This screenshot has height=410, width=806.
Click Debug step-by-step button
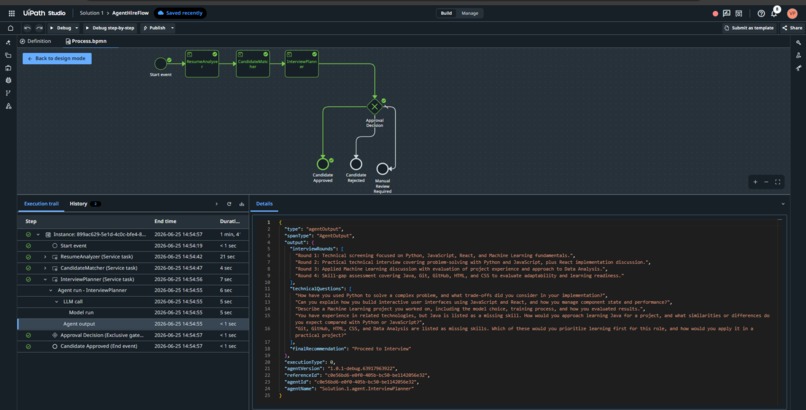click(x=109, y=28)
